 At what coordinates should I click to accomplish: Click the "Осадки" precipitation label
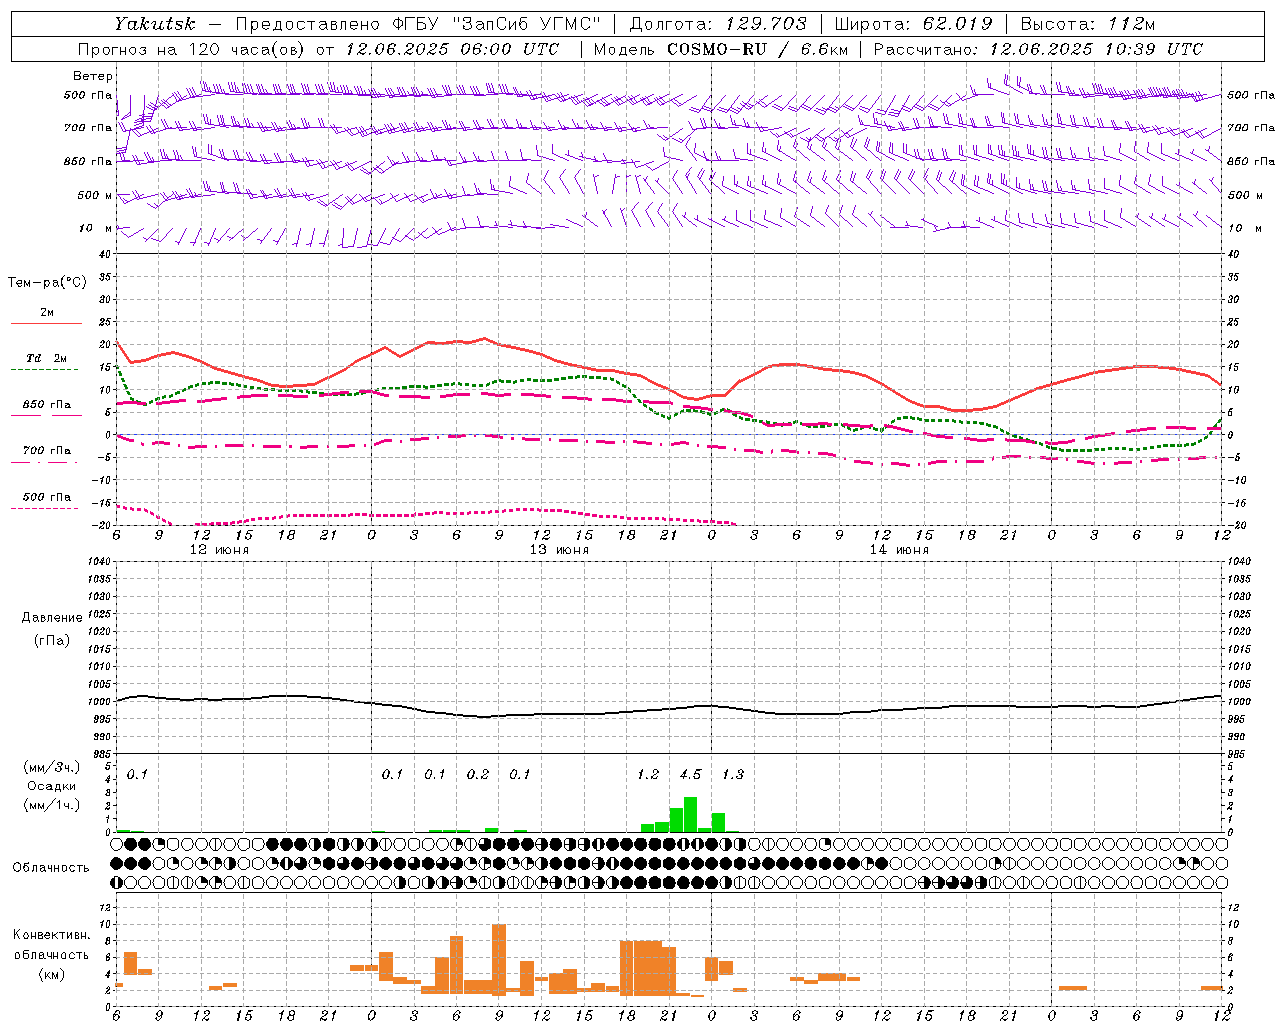51,786
